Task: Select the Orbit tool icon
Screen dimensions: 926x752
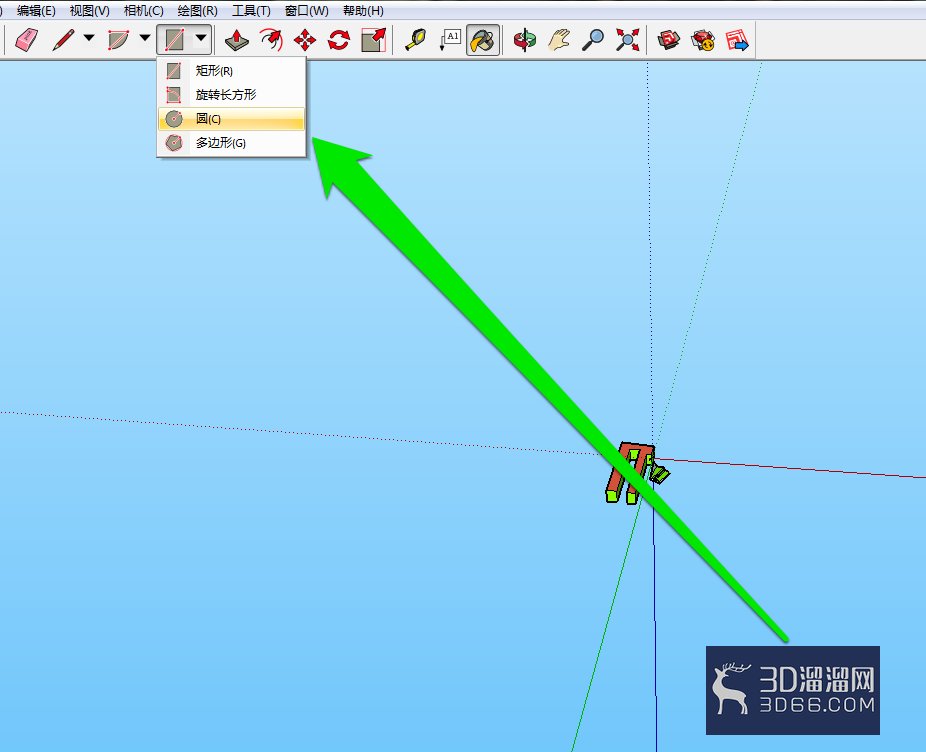Action: [x=524, y=40]
